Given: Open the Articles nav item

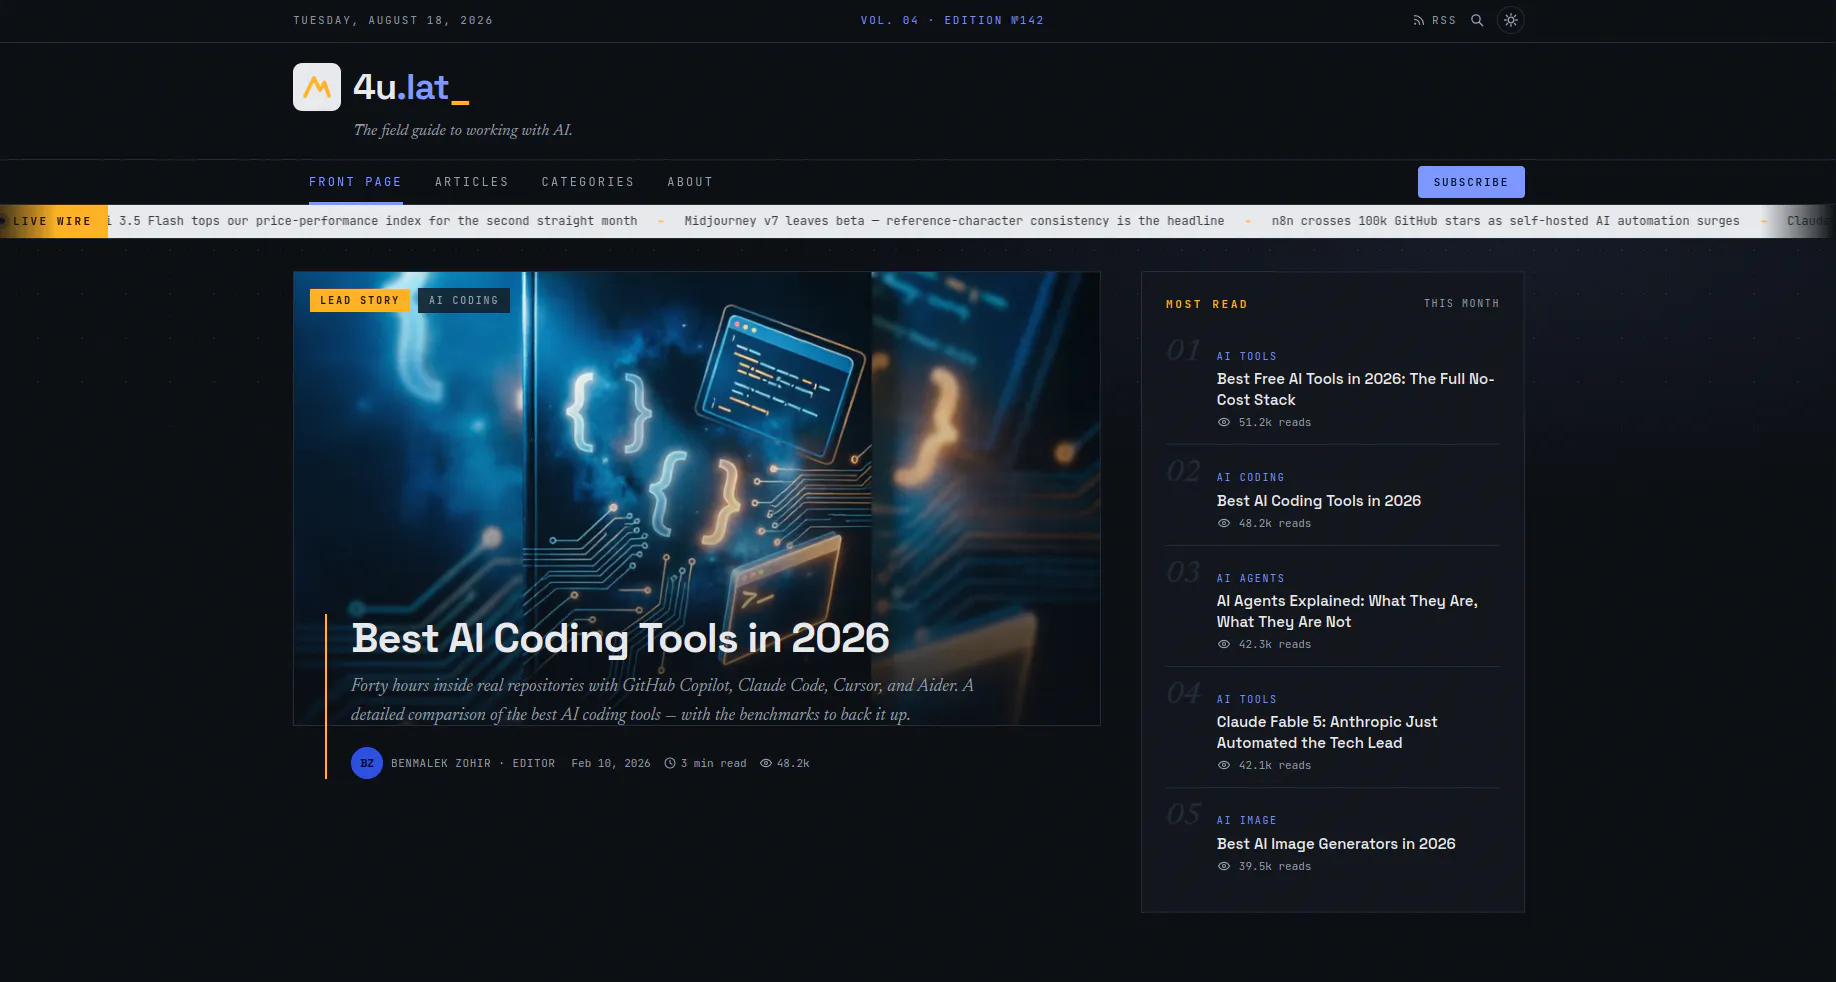Looking at the screenshot, I should point(472,182).
